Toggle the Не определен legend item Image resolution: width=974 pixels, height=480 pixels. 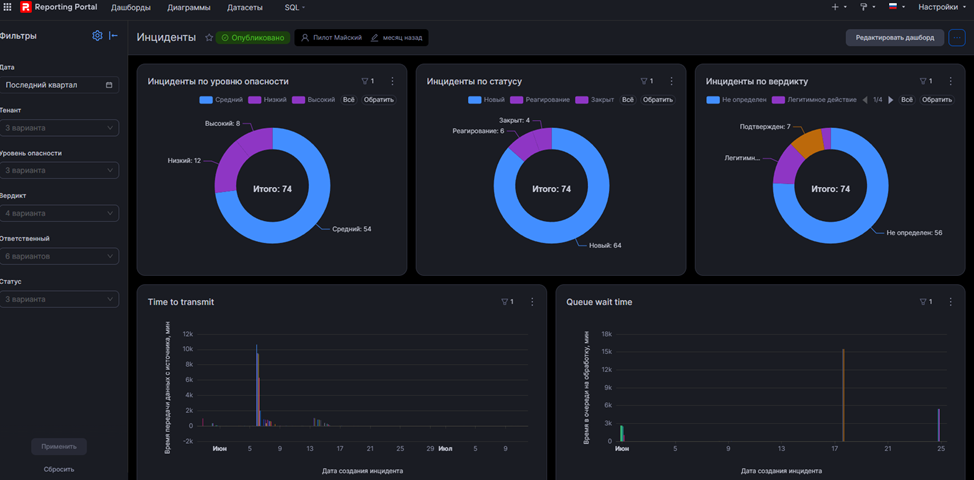[737, 100]
